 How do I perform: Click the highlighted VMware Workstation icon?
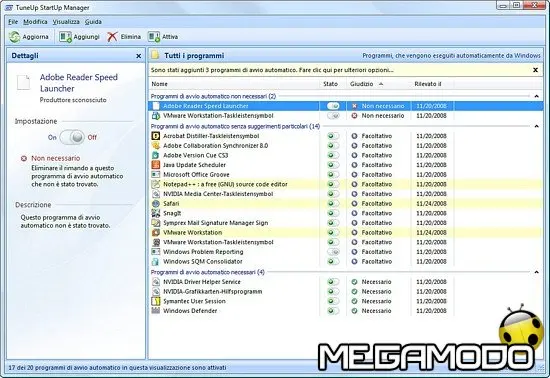pyautogui.click(x=156, y=232)
